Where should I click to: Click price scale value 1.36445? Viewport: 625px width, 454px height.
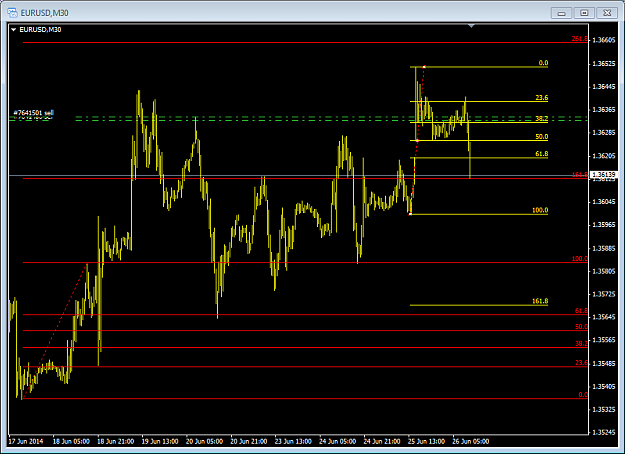[x=604, y=86]
